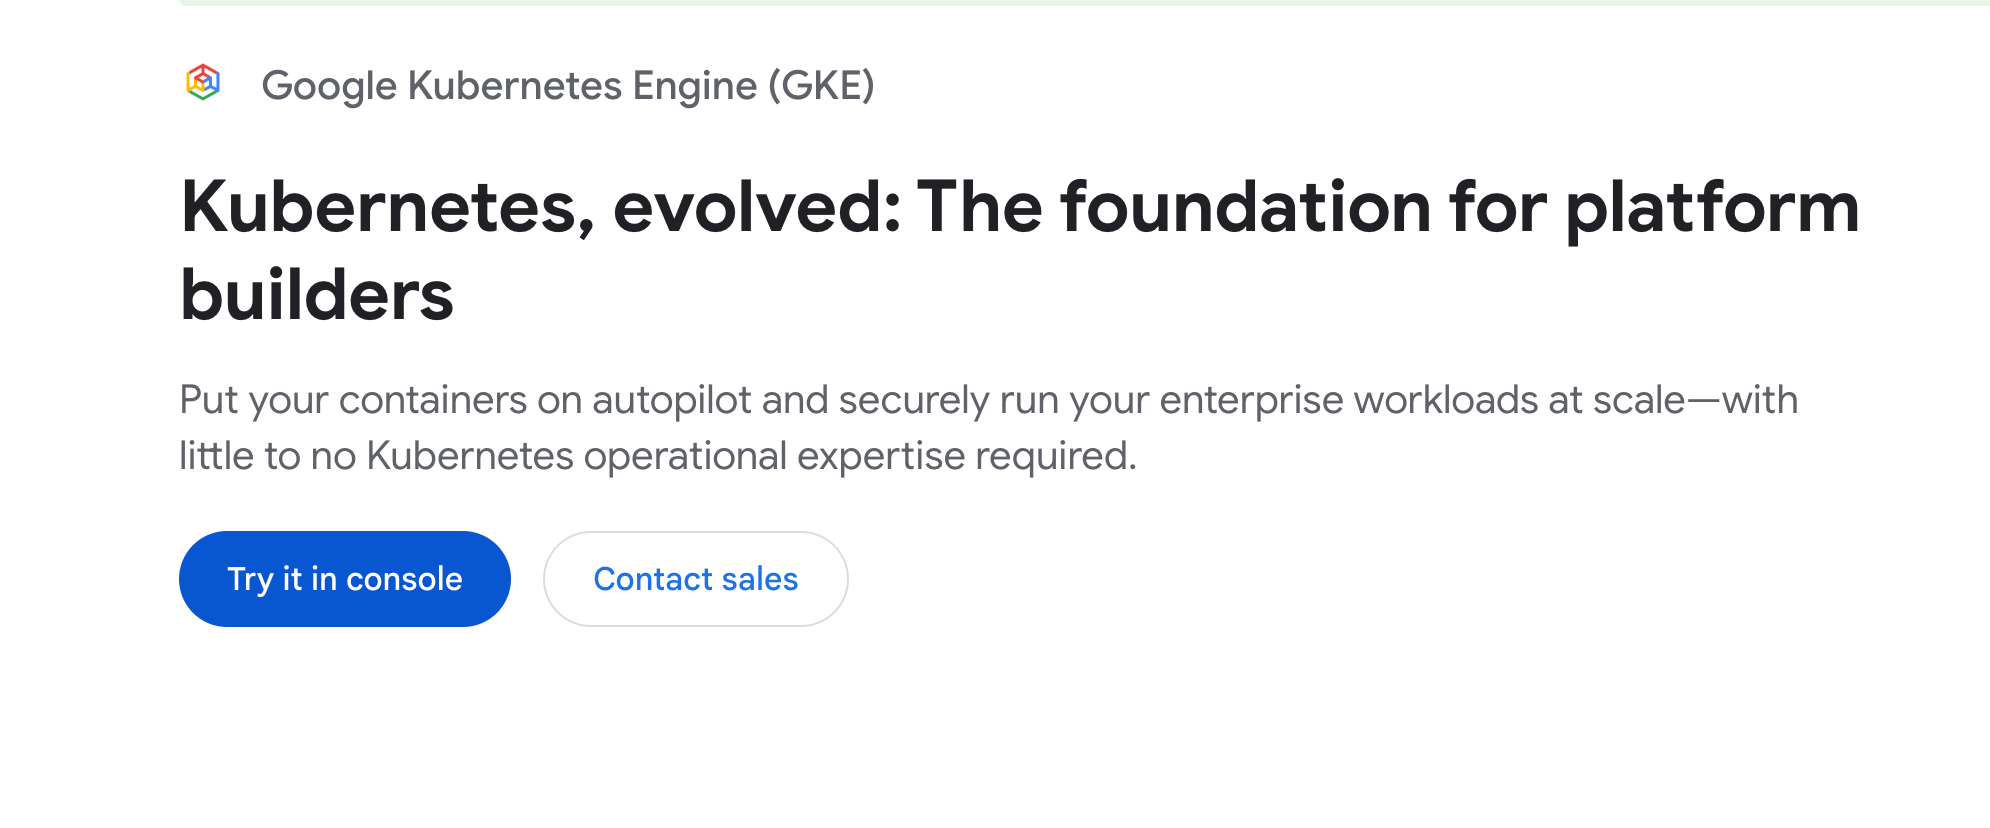Select the "(GKE)" abbreviation beside the logo
The height and width of the screenshot is (828, 1990).
[x=821, y=86]
